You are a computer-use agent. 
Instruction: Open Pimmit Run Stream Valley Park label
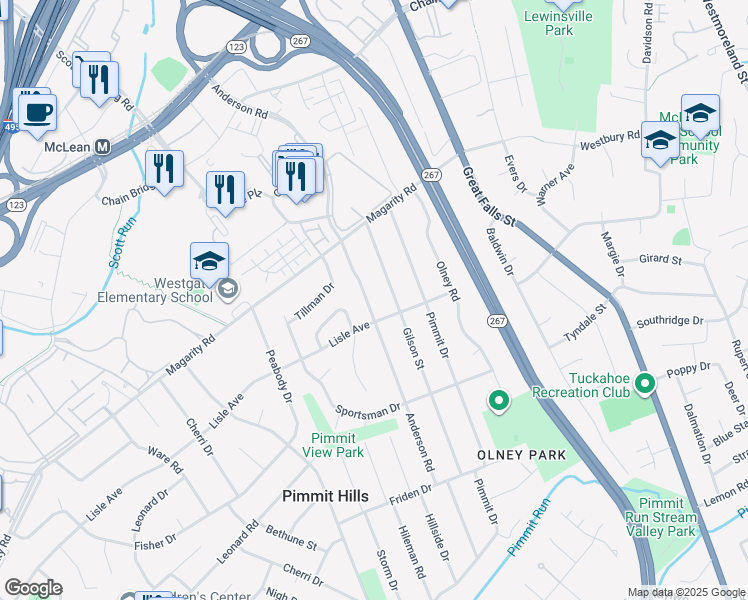(x=661, y=517)
